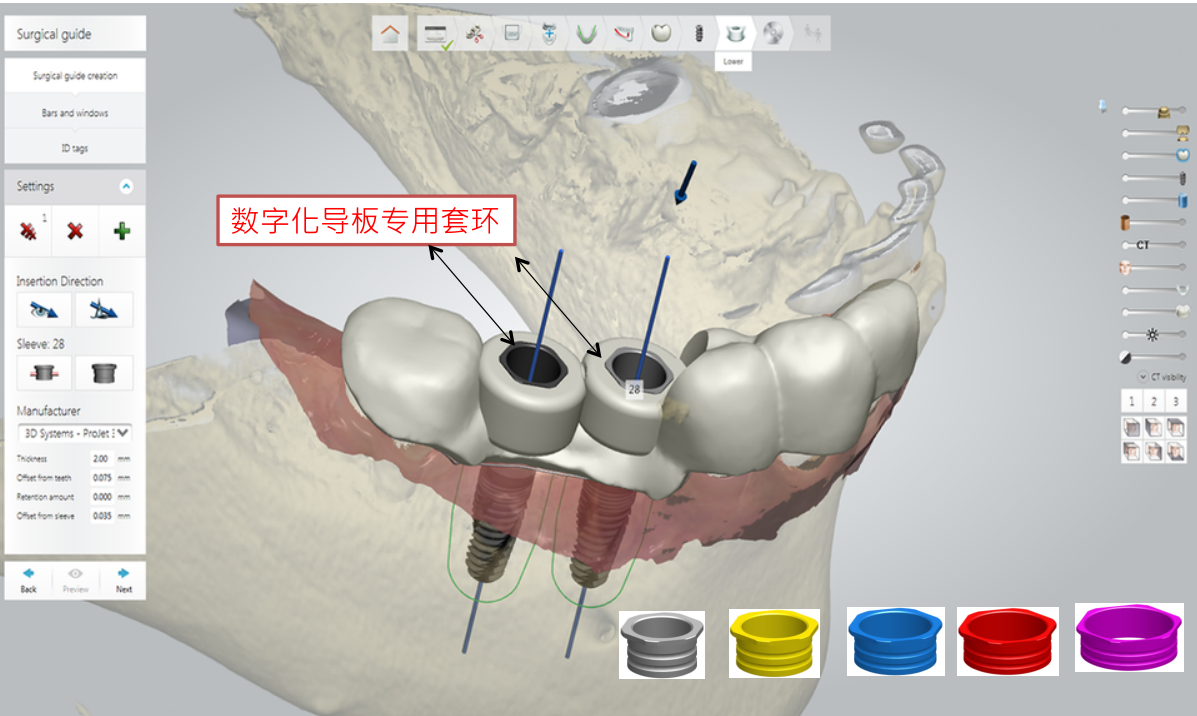Click the single red X delete icon
The width and height of the screenshot is (1197, 716).
[75, 231]
